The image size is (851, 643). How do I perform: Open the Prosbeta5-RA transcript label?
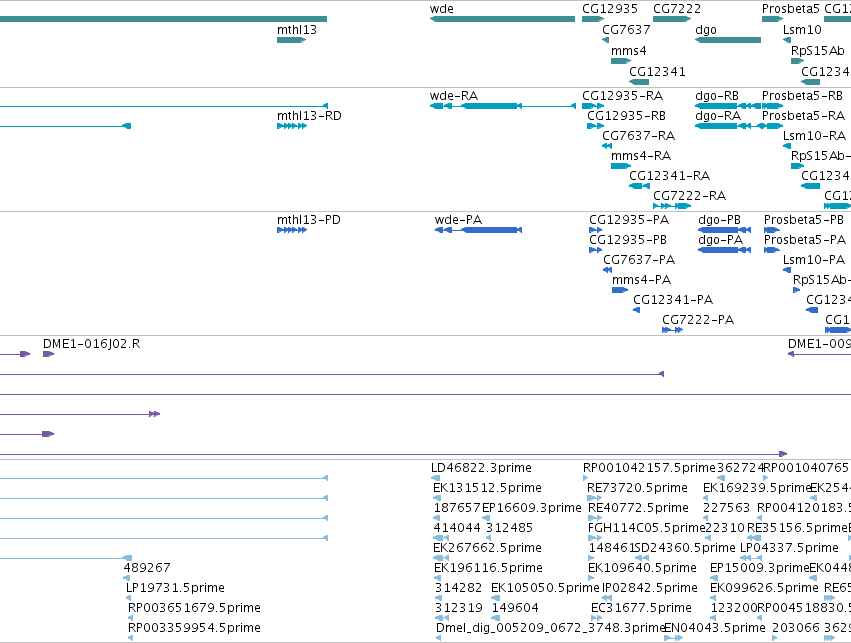pyautogui.click(x=803, y=116)
